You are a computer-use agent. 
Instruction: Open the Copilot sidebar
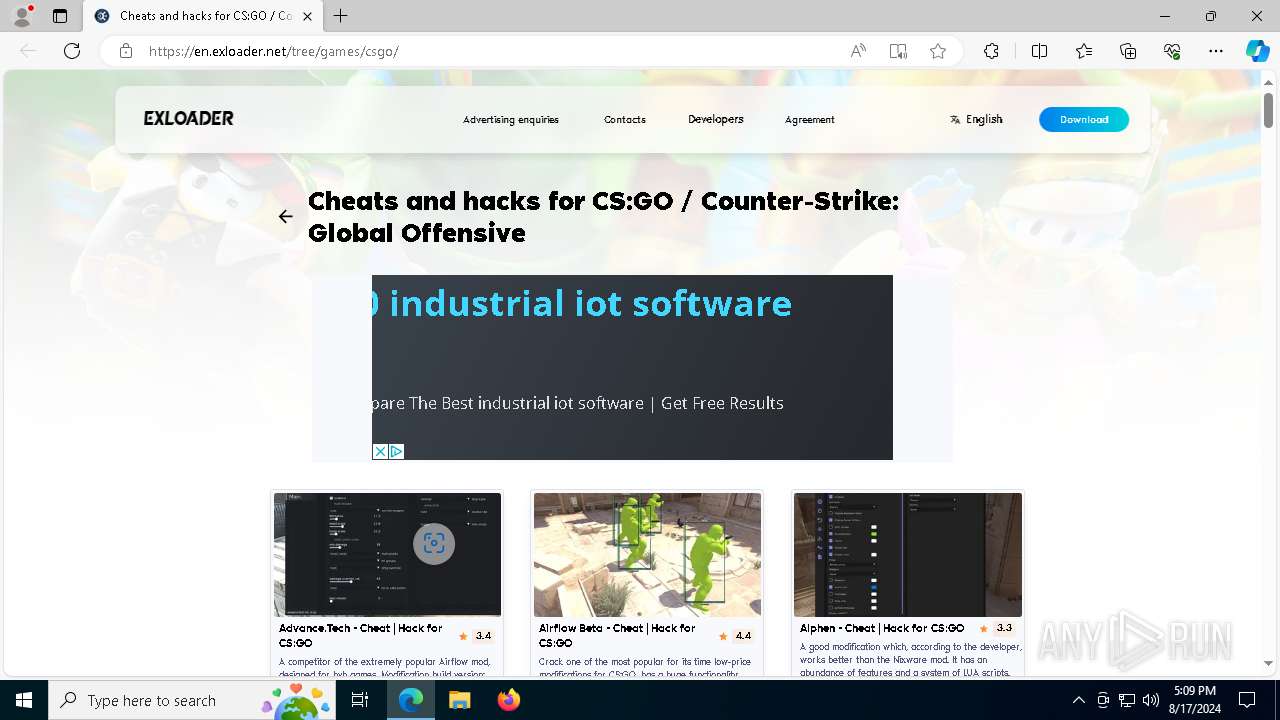1257,51
